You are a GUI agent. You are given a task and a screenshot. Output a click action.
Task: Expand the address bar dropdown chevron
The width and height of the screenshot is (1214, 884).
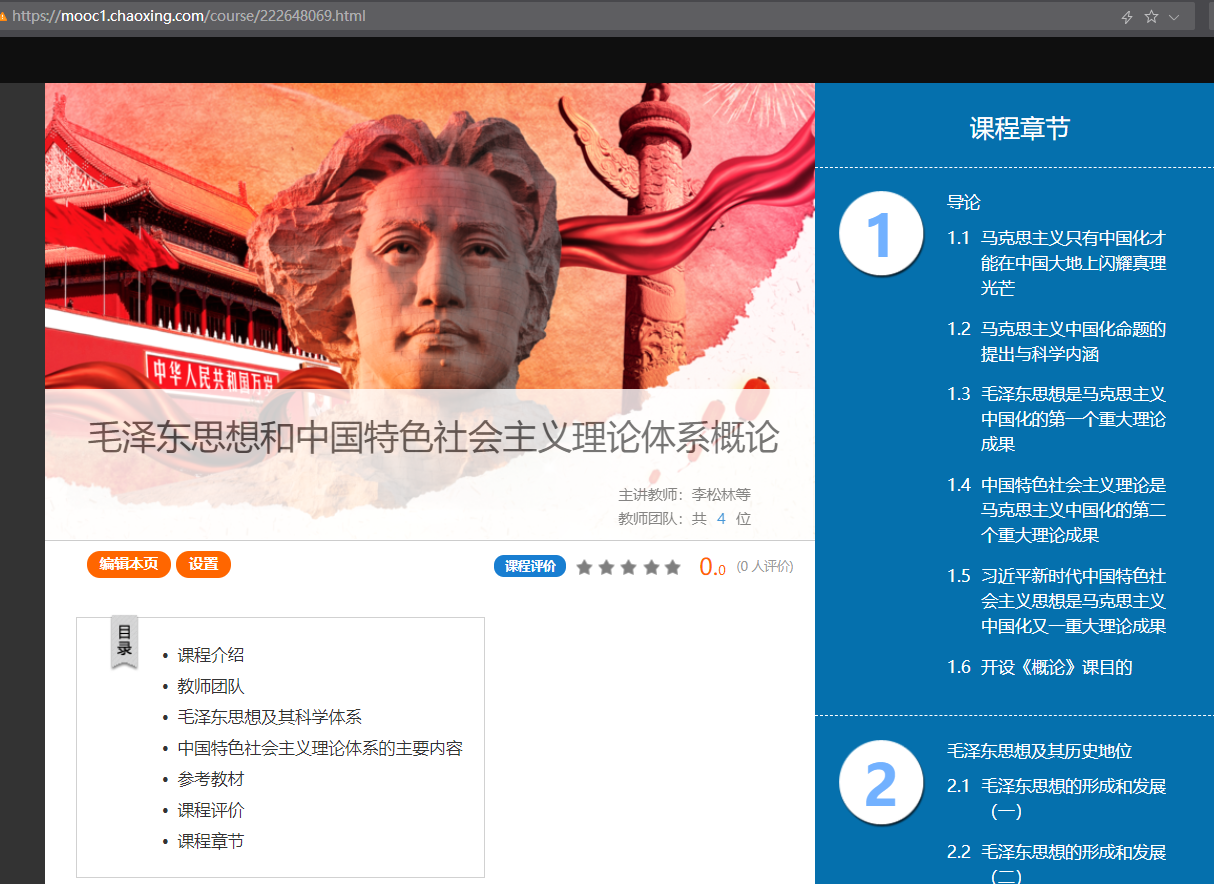click(x=1174, y=17)
